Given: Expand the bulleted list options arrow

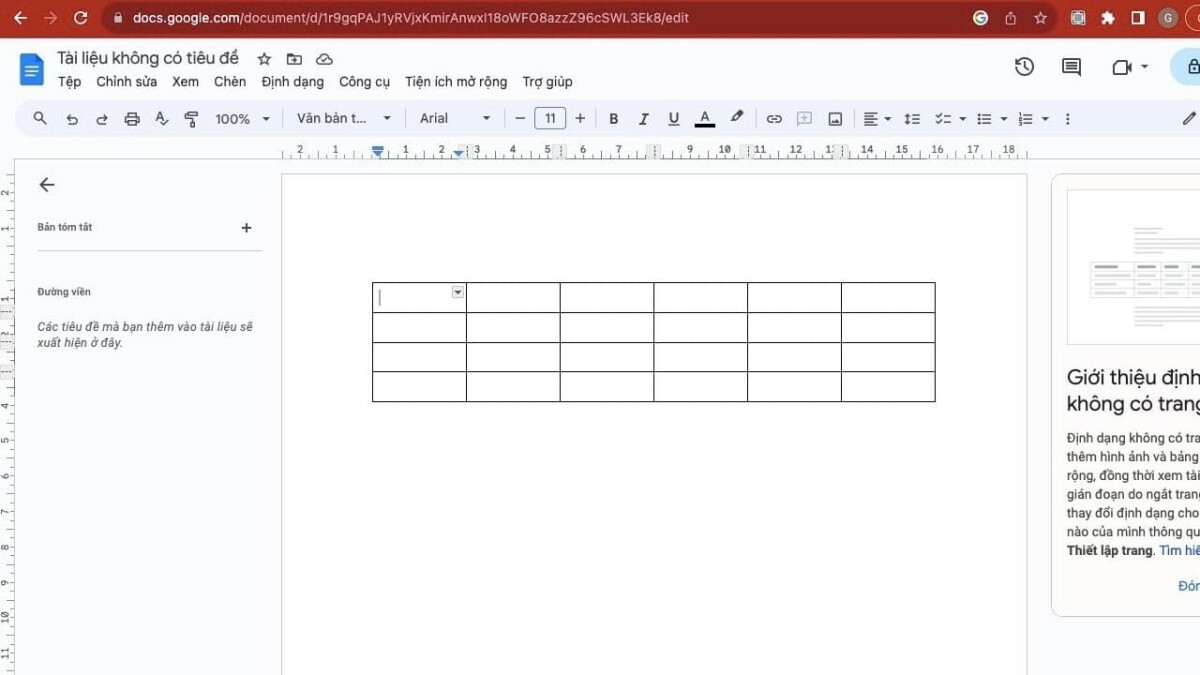Looking at the screenshot, I should pyautogui.click(x=1004, y=119).
